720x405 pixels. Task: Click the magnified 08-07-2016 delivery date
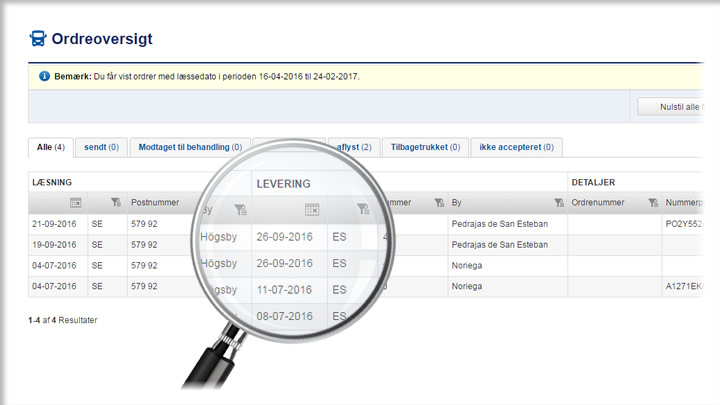284,316
